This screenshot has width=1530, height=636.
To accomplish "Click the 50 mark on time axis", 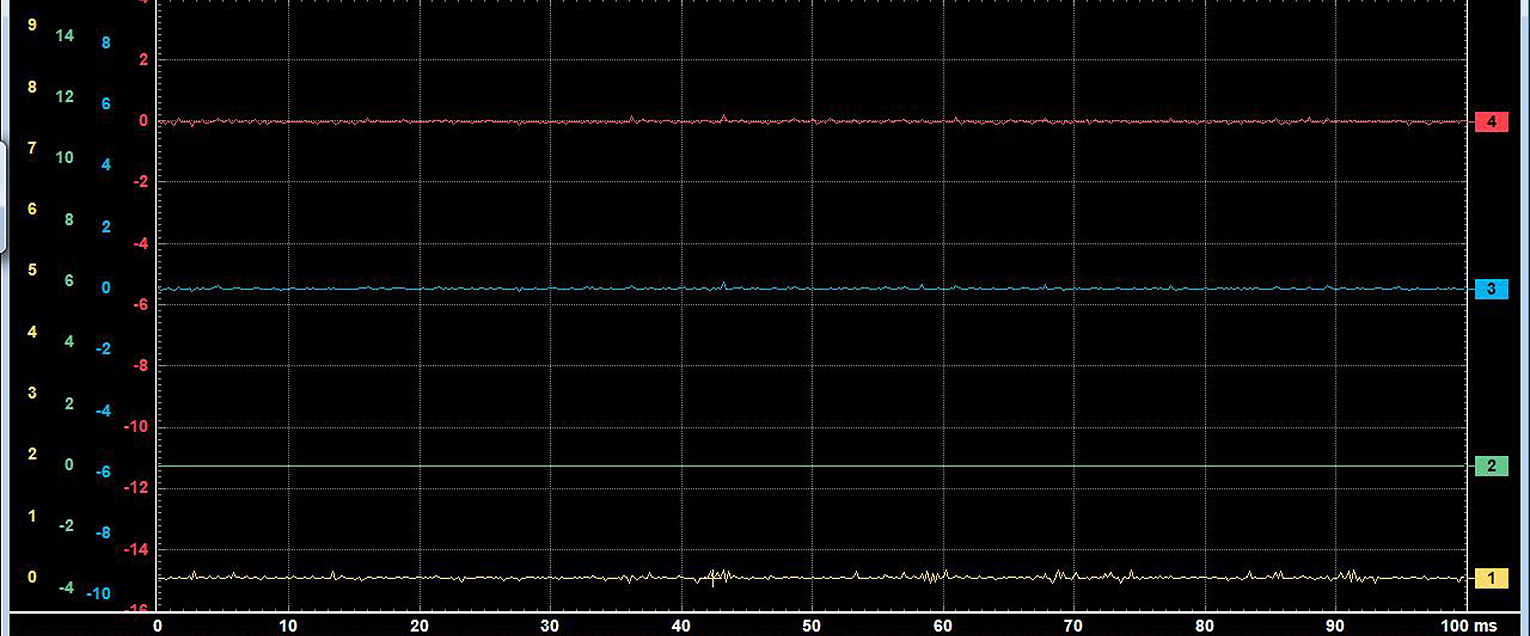I will pos(812,625).
